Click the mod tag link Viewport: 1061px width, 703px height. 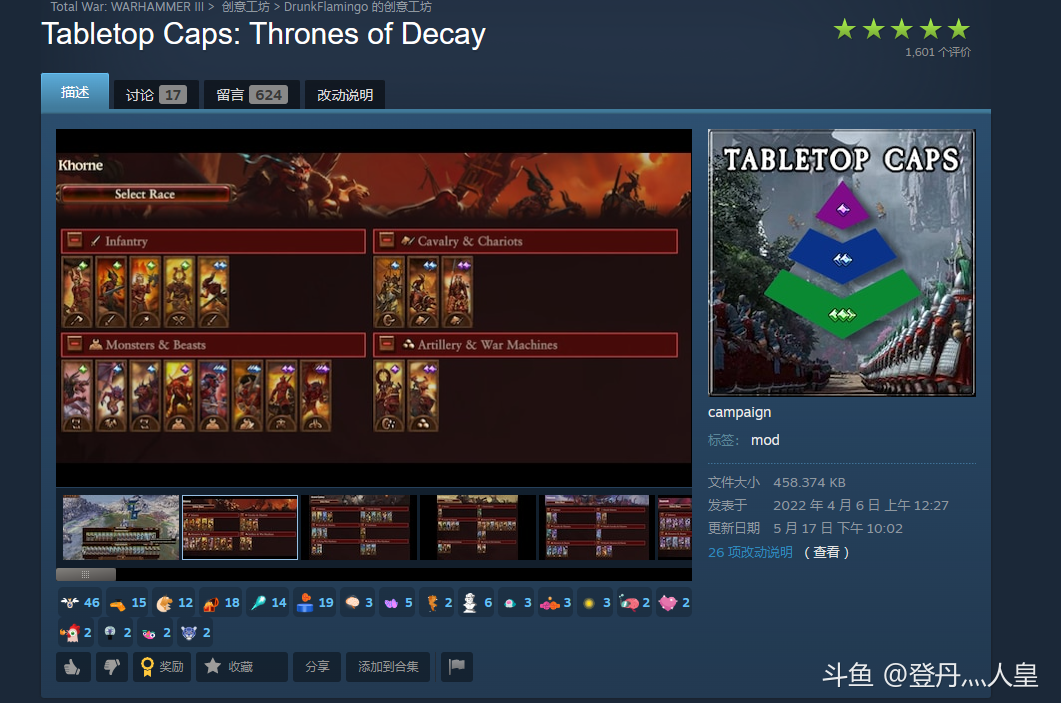(x=765, y=440)
